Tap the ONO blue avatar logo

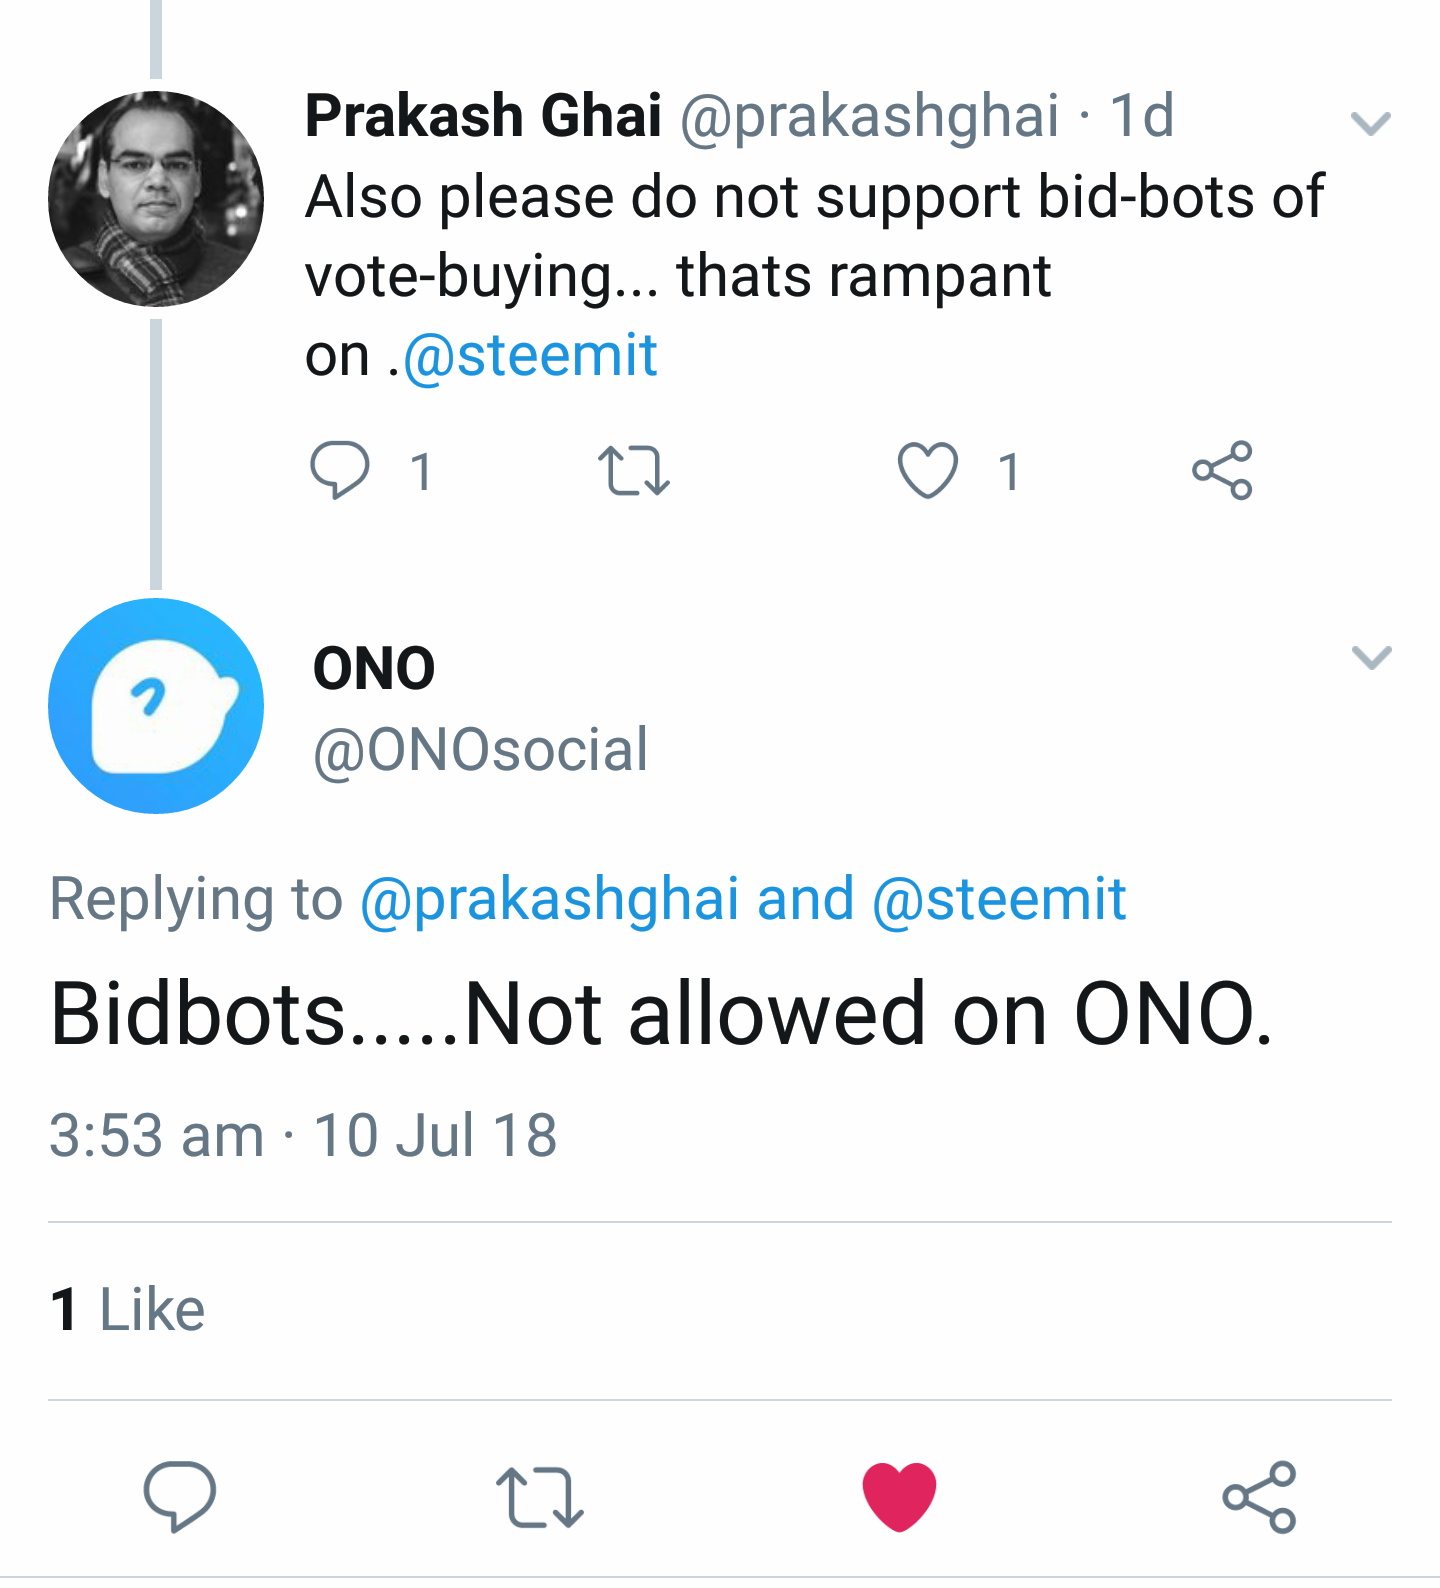click(156, 706)
